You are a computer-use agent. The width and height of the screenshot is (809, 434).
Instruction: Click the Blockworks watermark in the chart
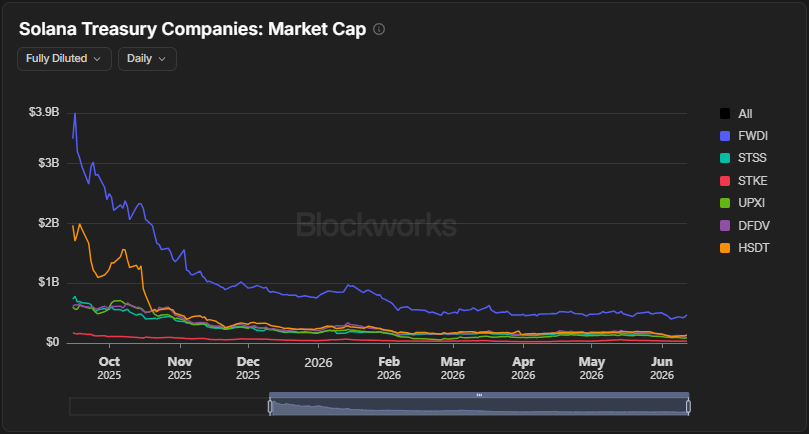click(376, 226)
